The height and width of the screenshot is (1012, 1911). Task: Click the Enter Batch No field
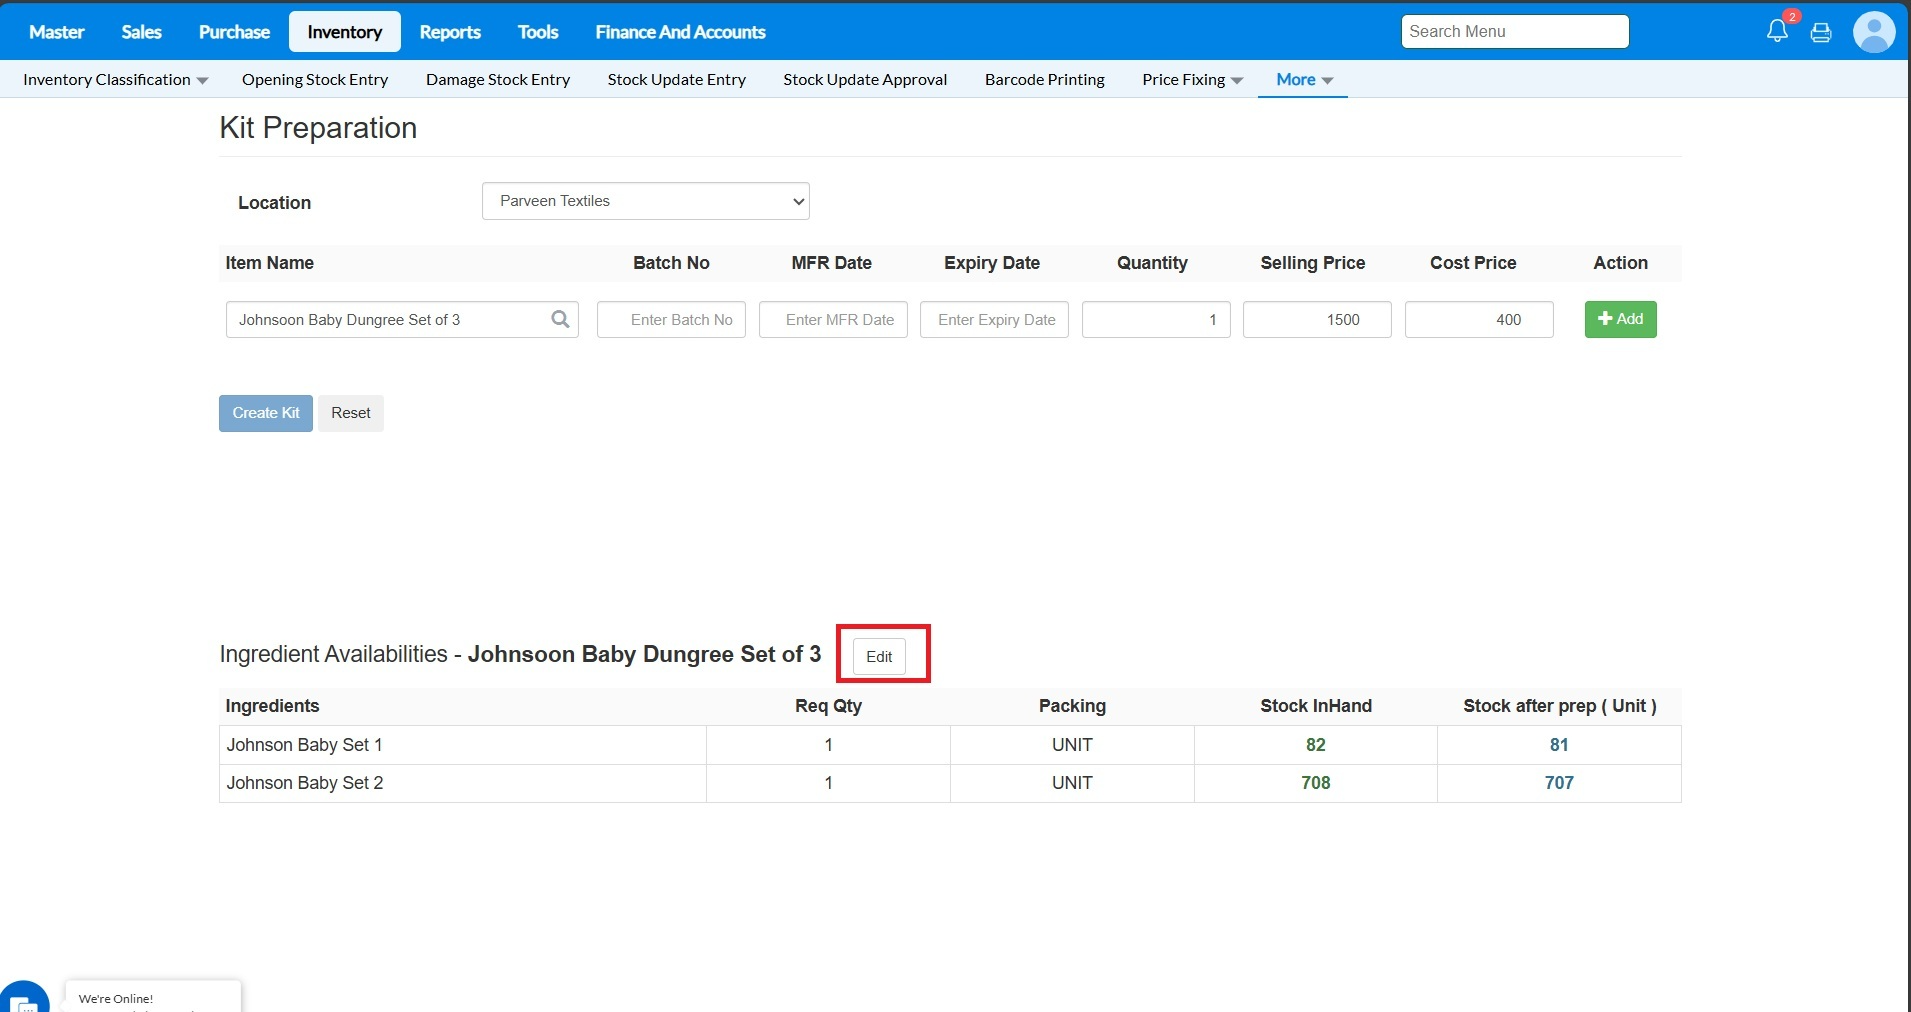[671, 320]
